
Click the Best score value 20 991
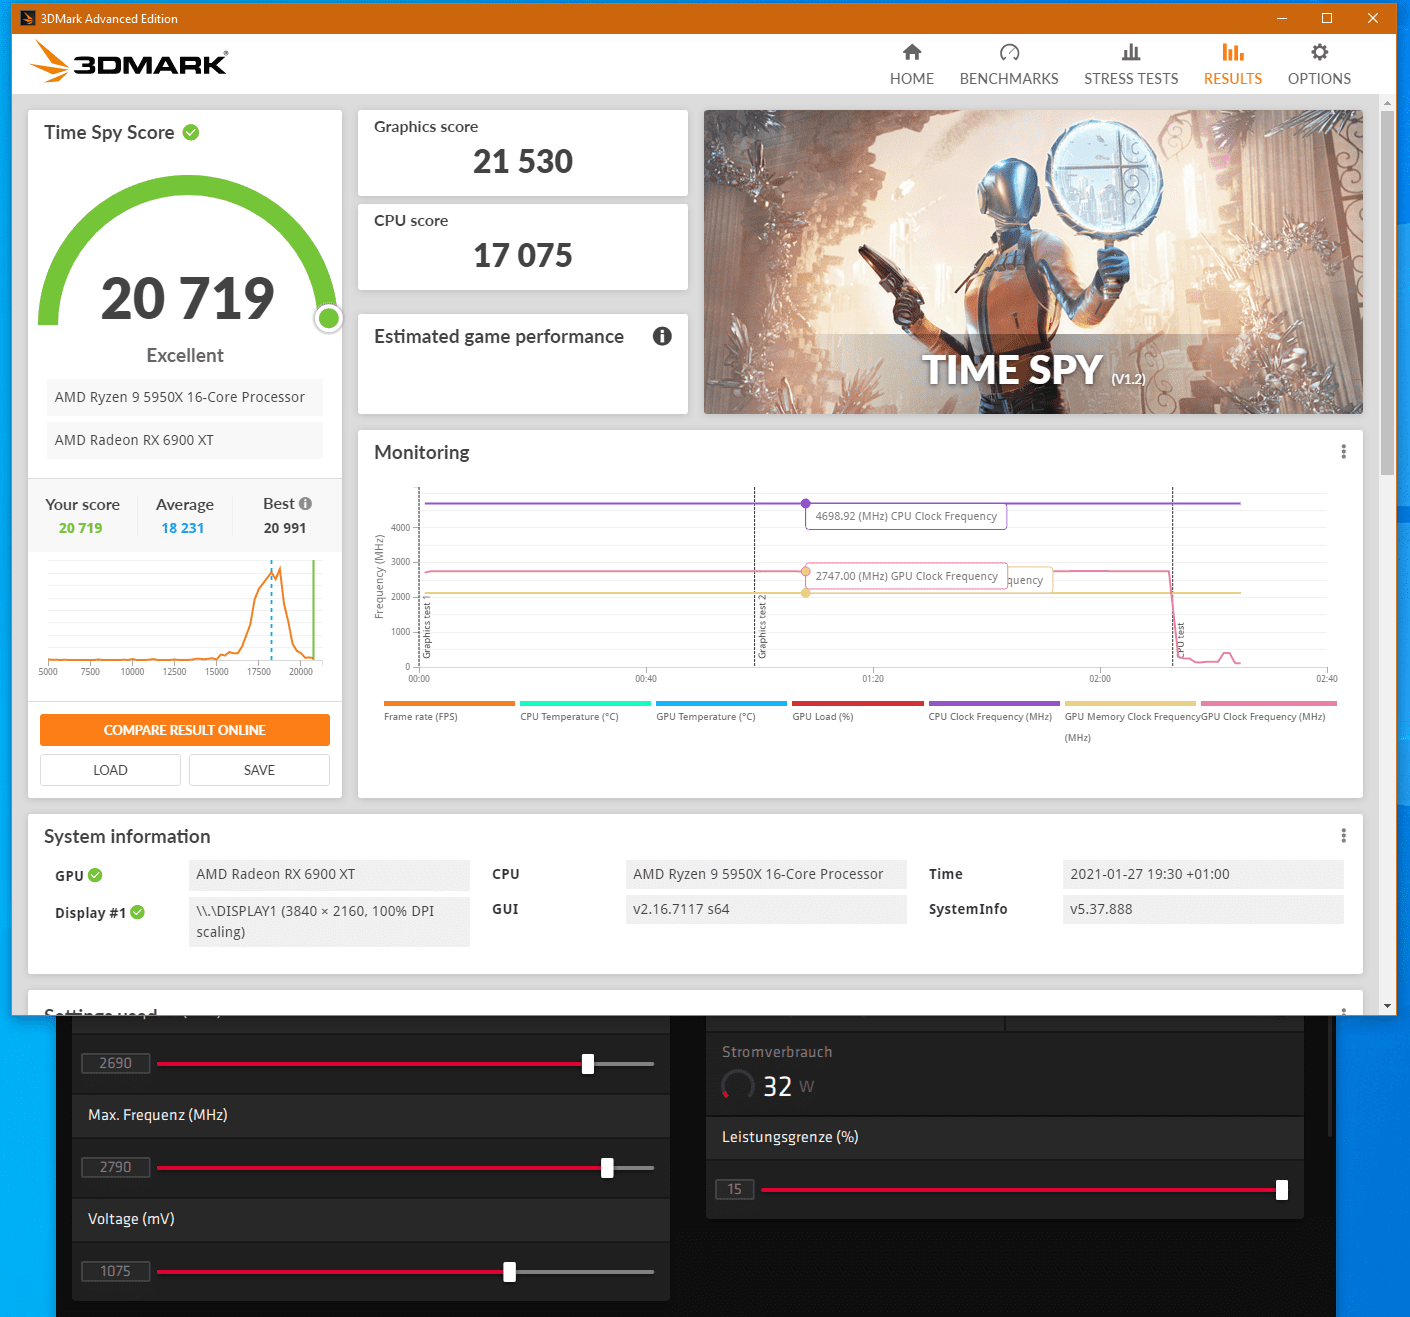click(285, 528)
